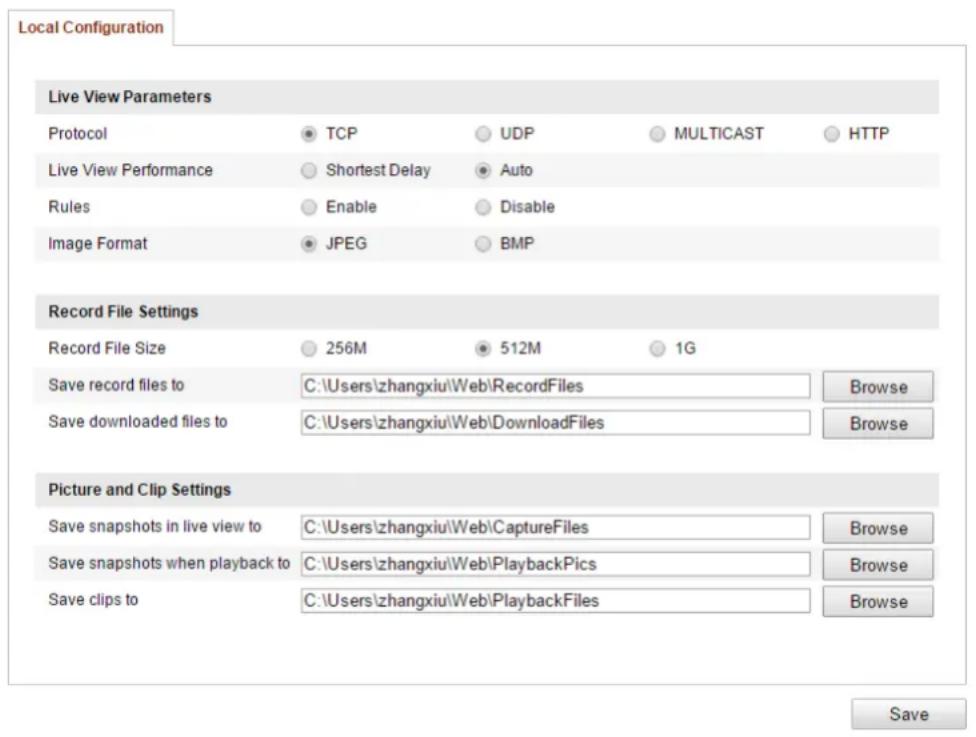976x737 pixels.
Task: Browse for downloaded files folder
Action: click(x=878, y=423)
